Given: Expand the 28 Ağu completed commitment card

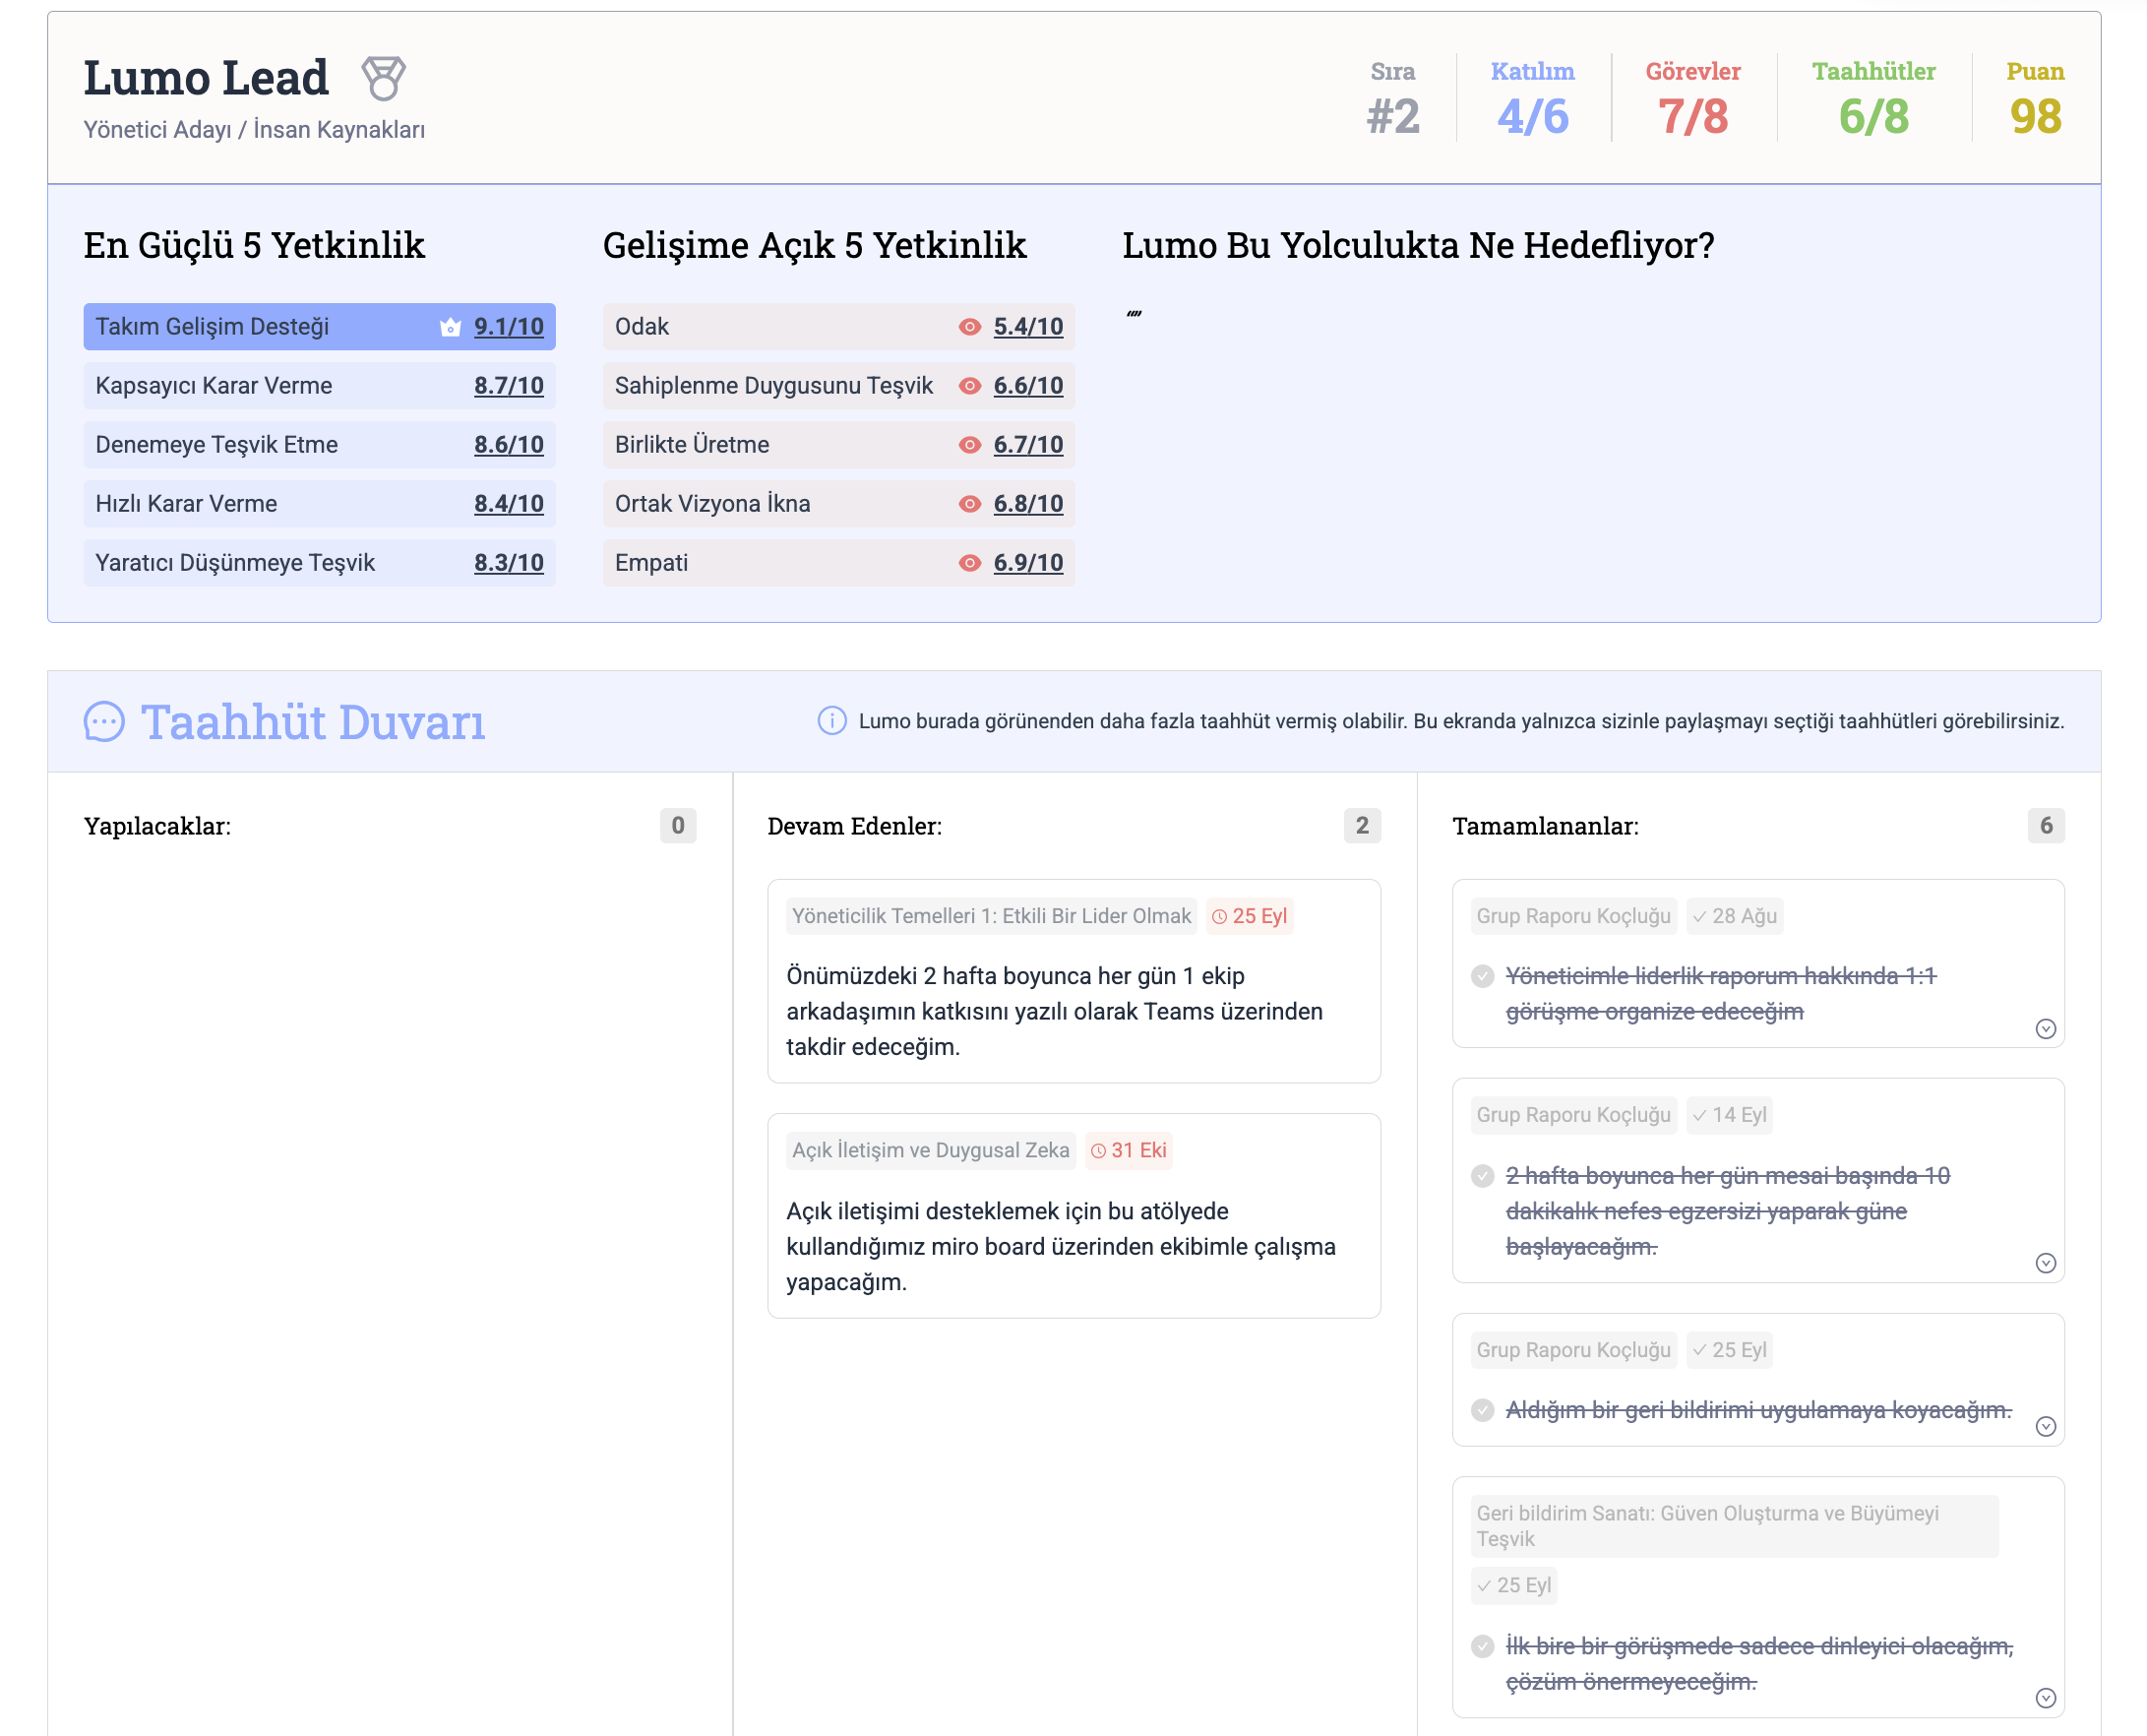Looking at the screenshot, I should 2045,1029.
